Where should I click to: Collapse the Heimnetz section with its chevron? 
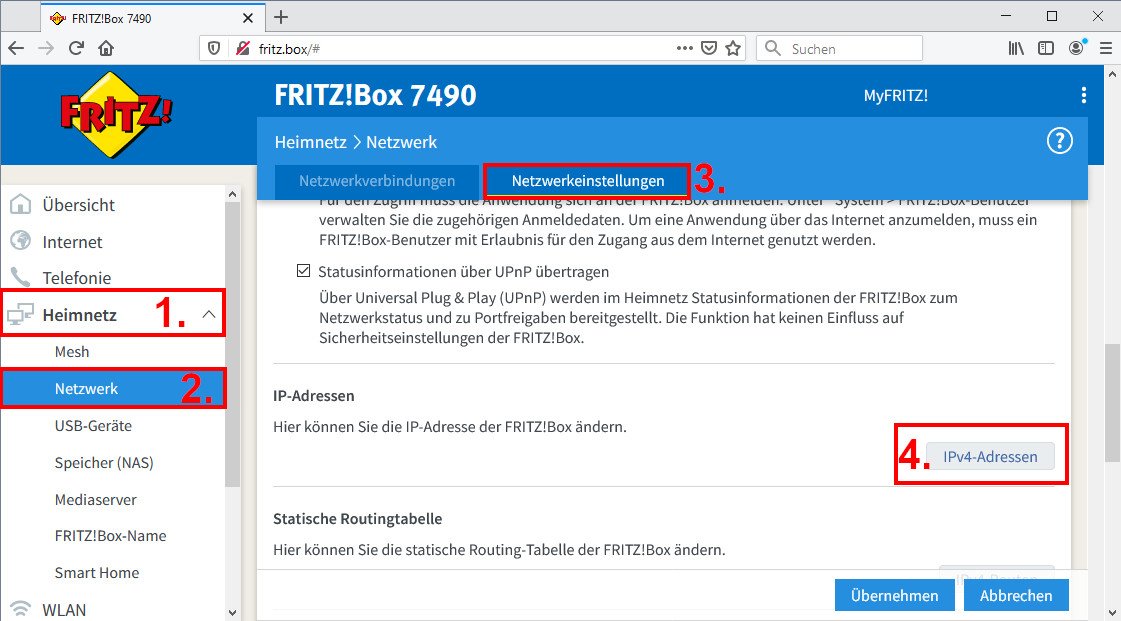pyautogui.click(x=210, y=312)
